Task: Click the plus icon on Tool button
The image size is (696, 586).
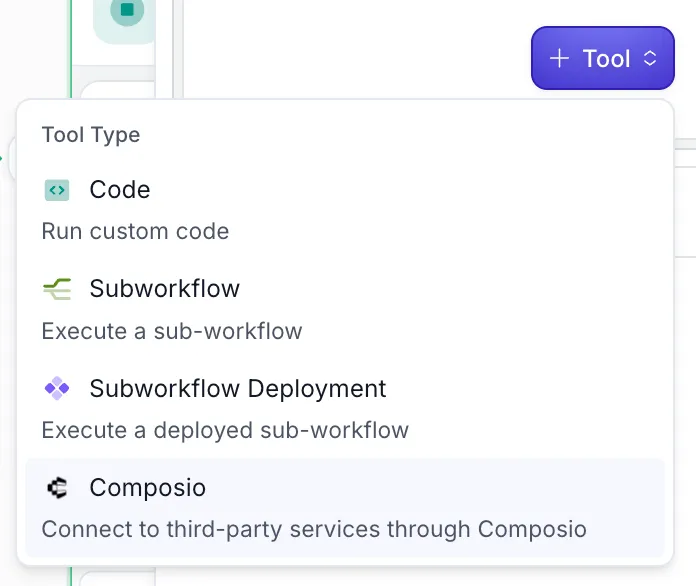Action: (559, 58)
